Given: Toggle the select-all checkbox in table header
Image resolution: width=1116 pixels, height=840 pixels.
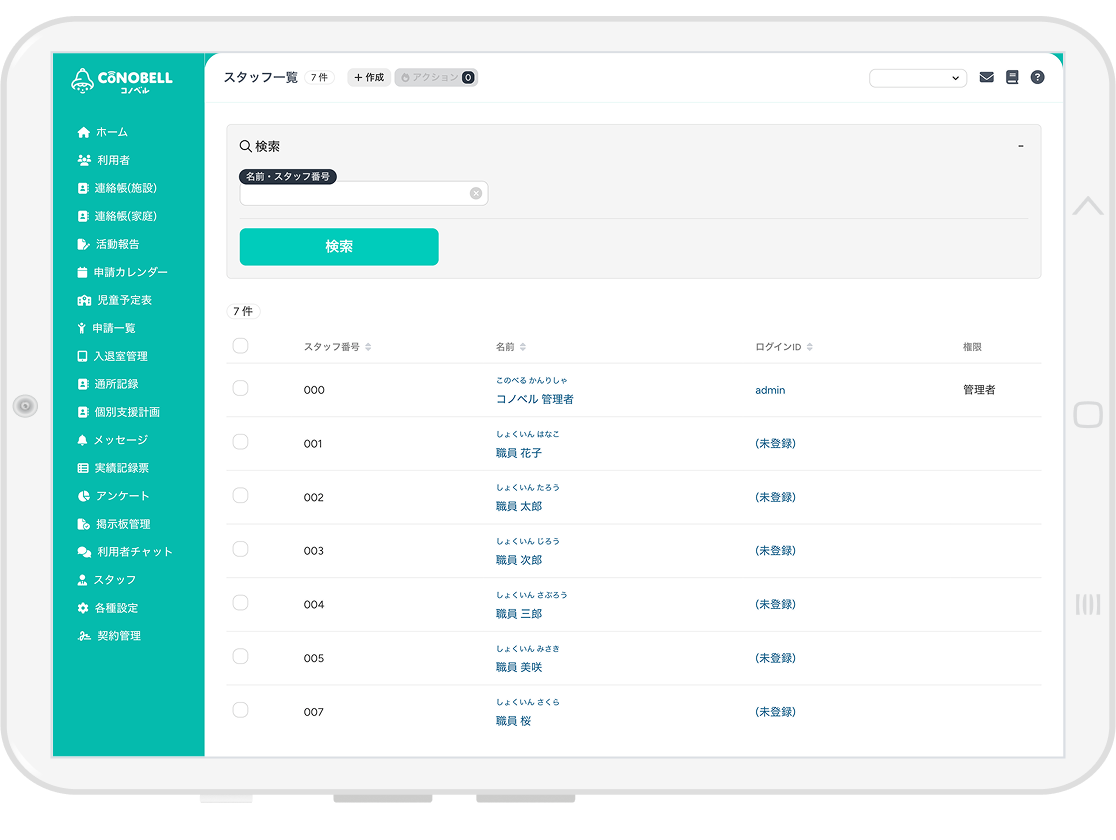Looking at the screenshot, I should point(240,346).
